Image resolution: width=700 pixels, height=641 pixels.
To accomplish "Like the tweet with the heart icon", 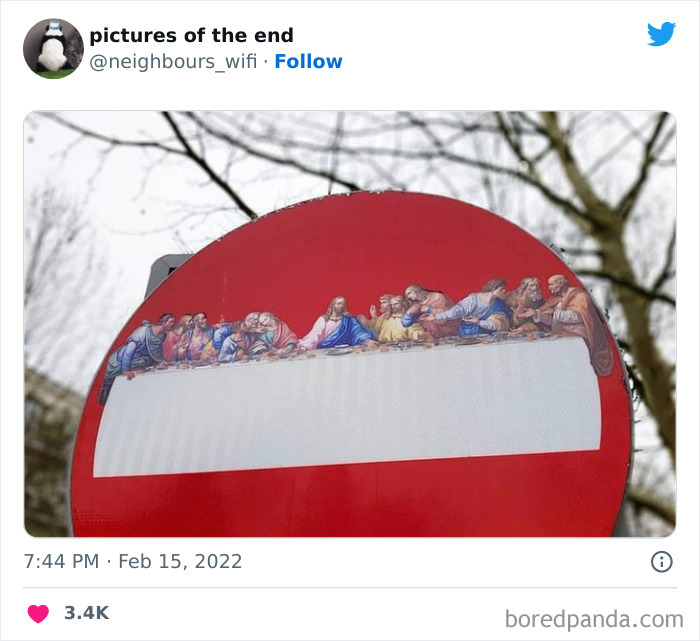I will click(38, 613).
